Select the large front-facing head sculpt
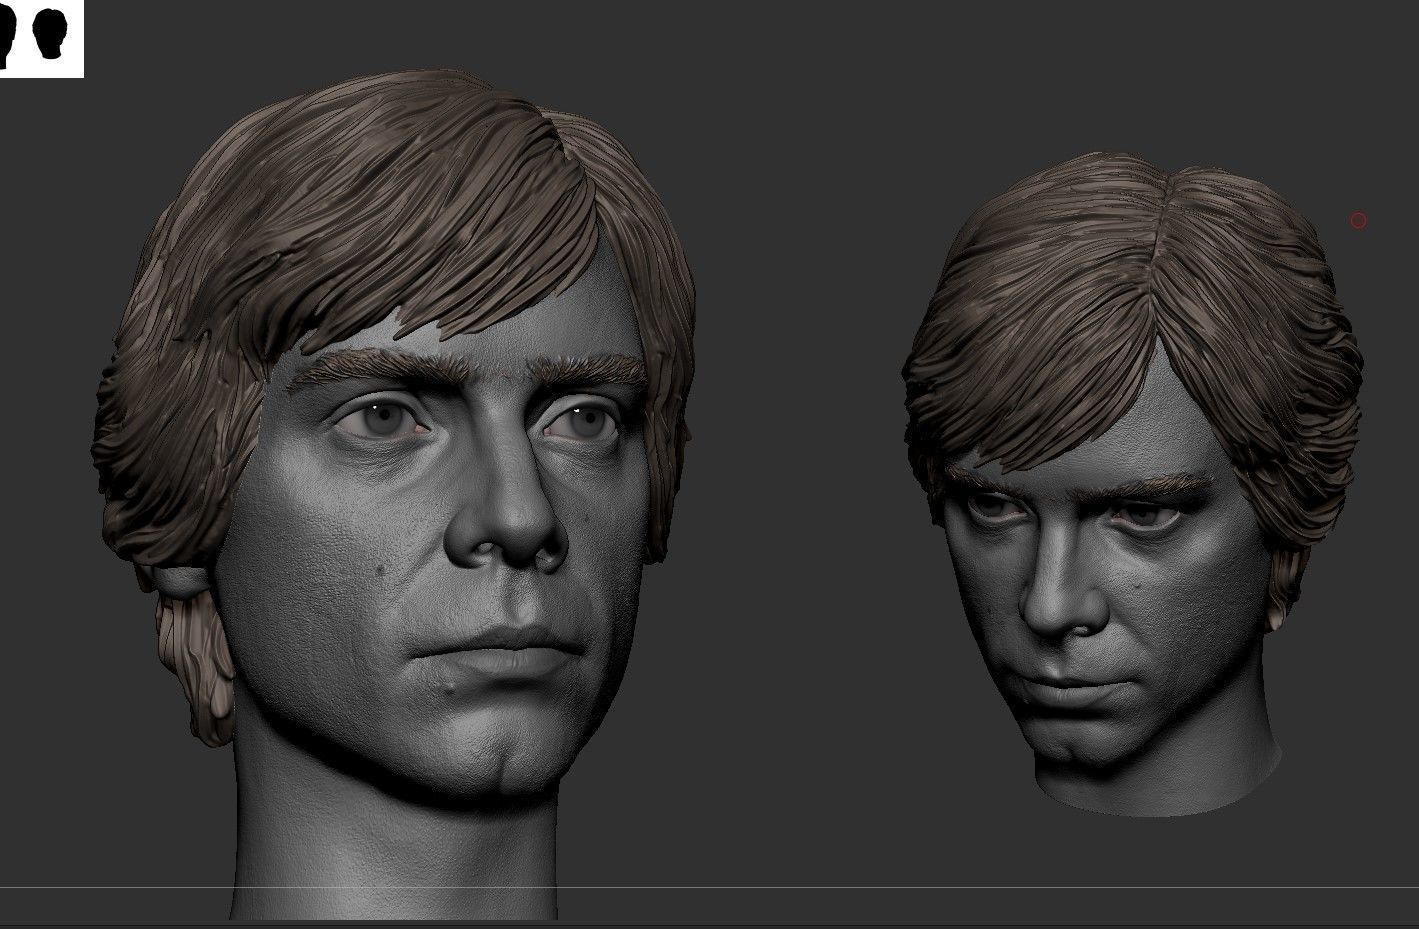 395,495
